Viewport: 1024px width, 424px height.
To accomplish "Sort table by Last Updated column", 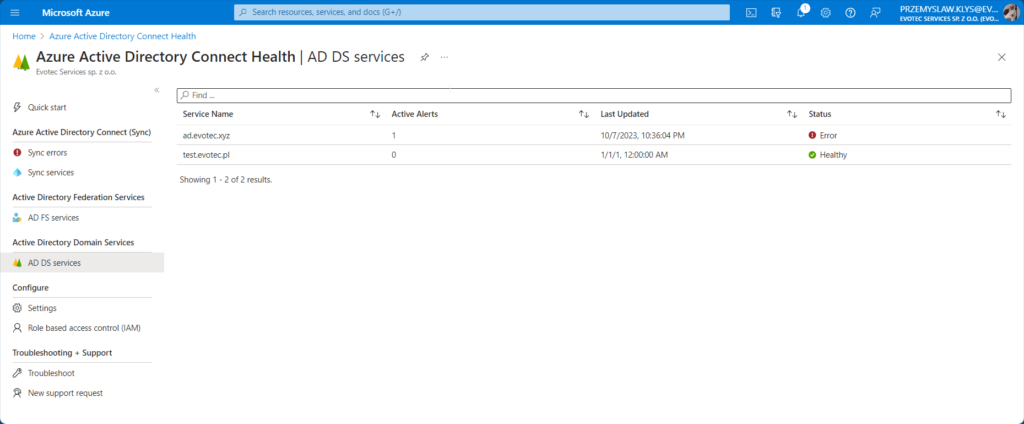I will [791, 114].
